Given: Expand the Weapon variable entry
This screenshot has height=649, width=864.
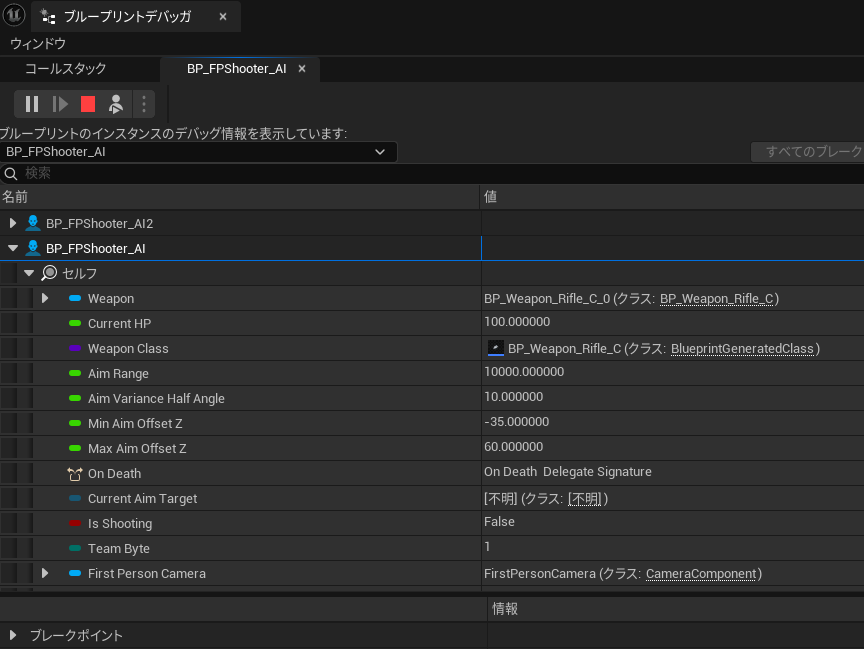Looking at the screenshot, I should pos(44,297).
